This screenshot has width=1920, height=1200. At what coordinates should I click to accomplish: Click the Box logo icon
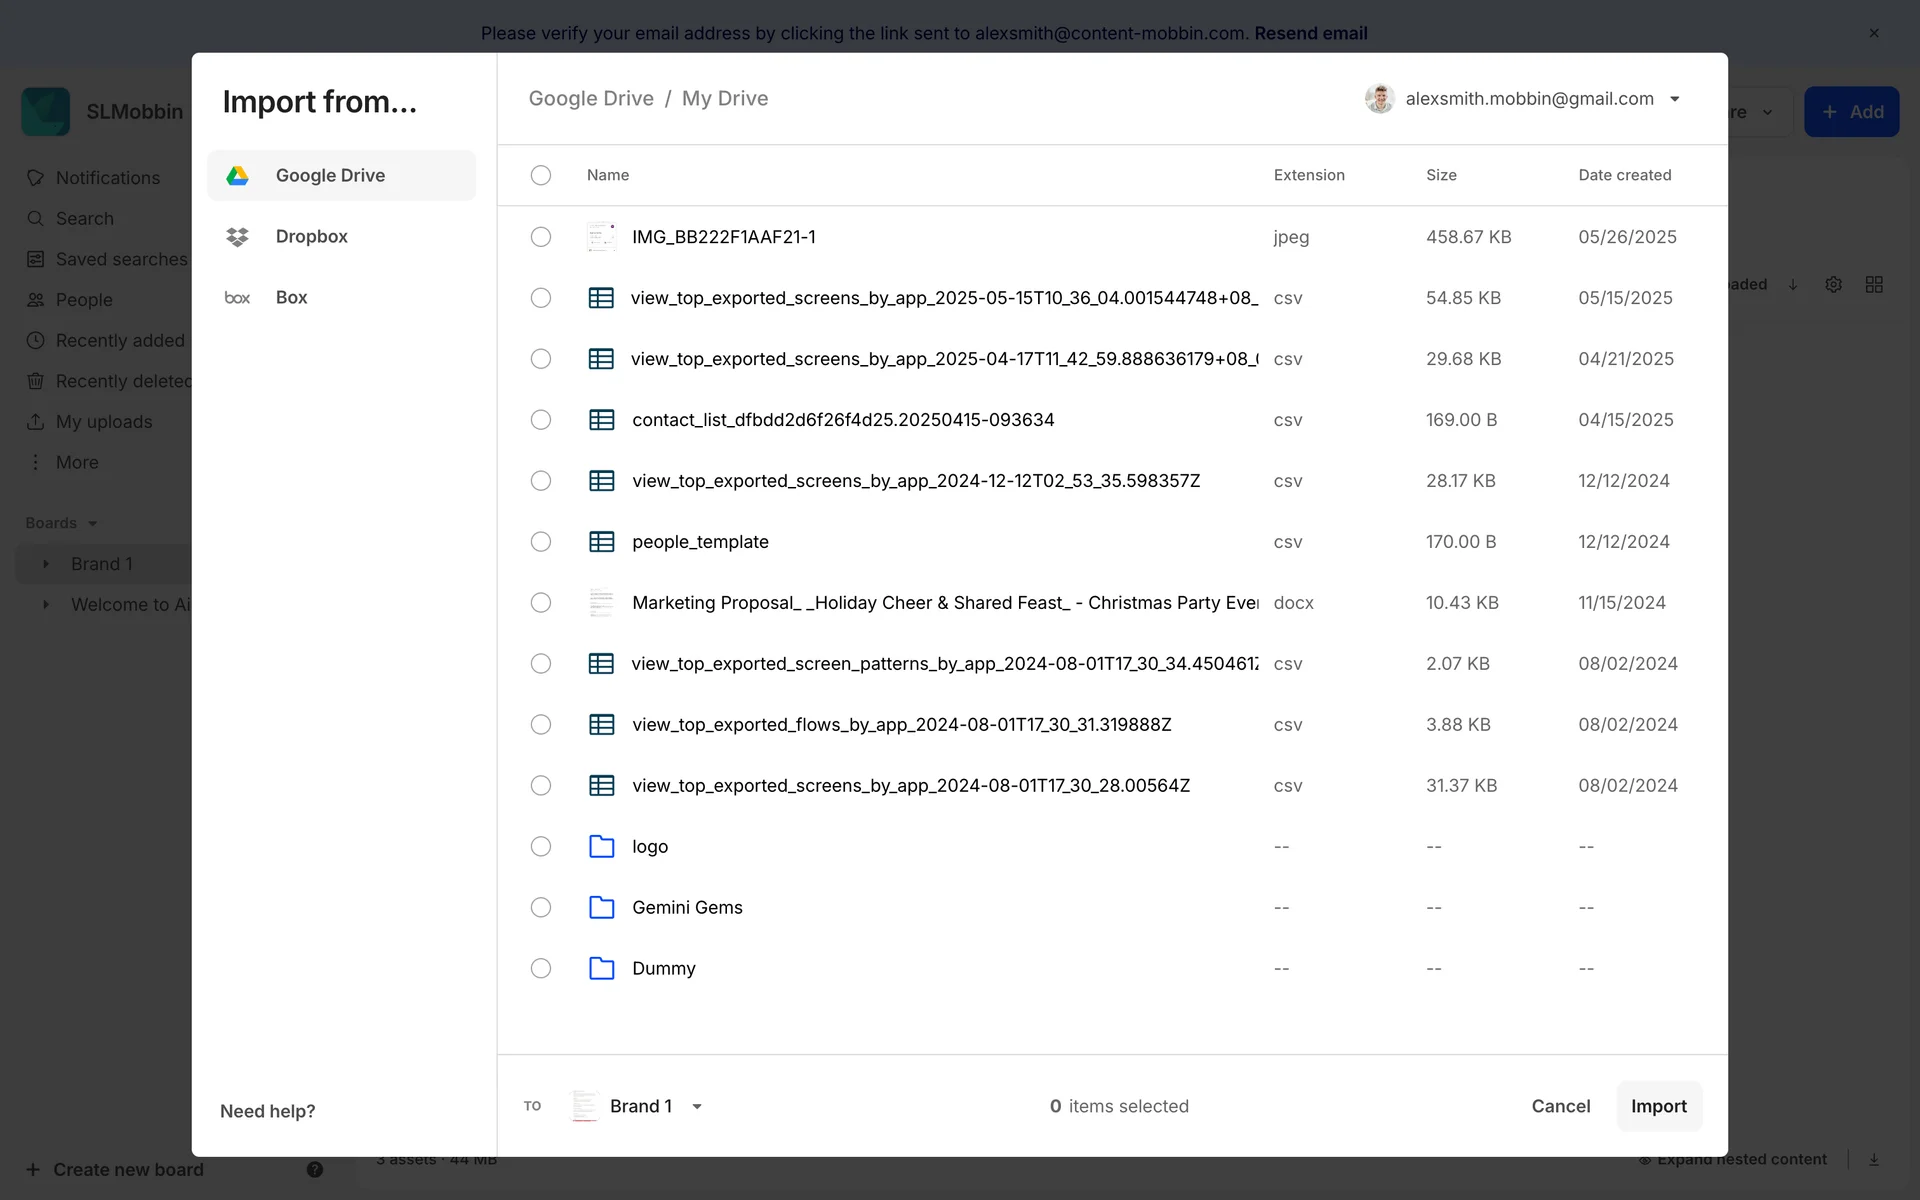(237, 298)
